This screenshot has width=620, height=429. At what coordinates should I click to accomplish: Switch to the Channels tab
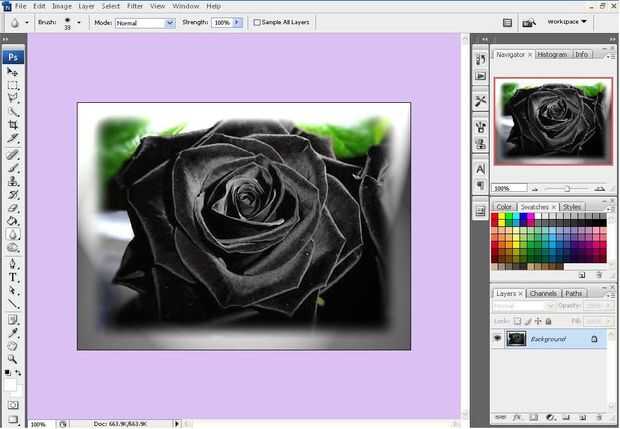point(543,293)
